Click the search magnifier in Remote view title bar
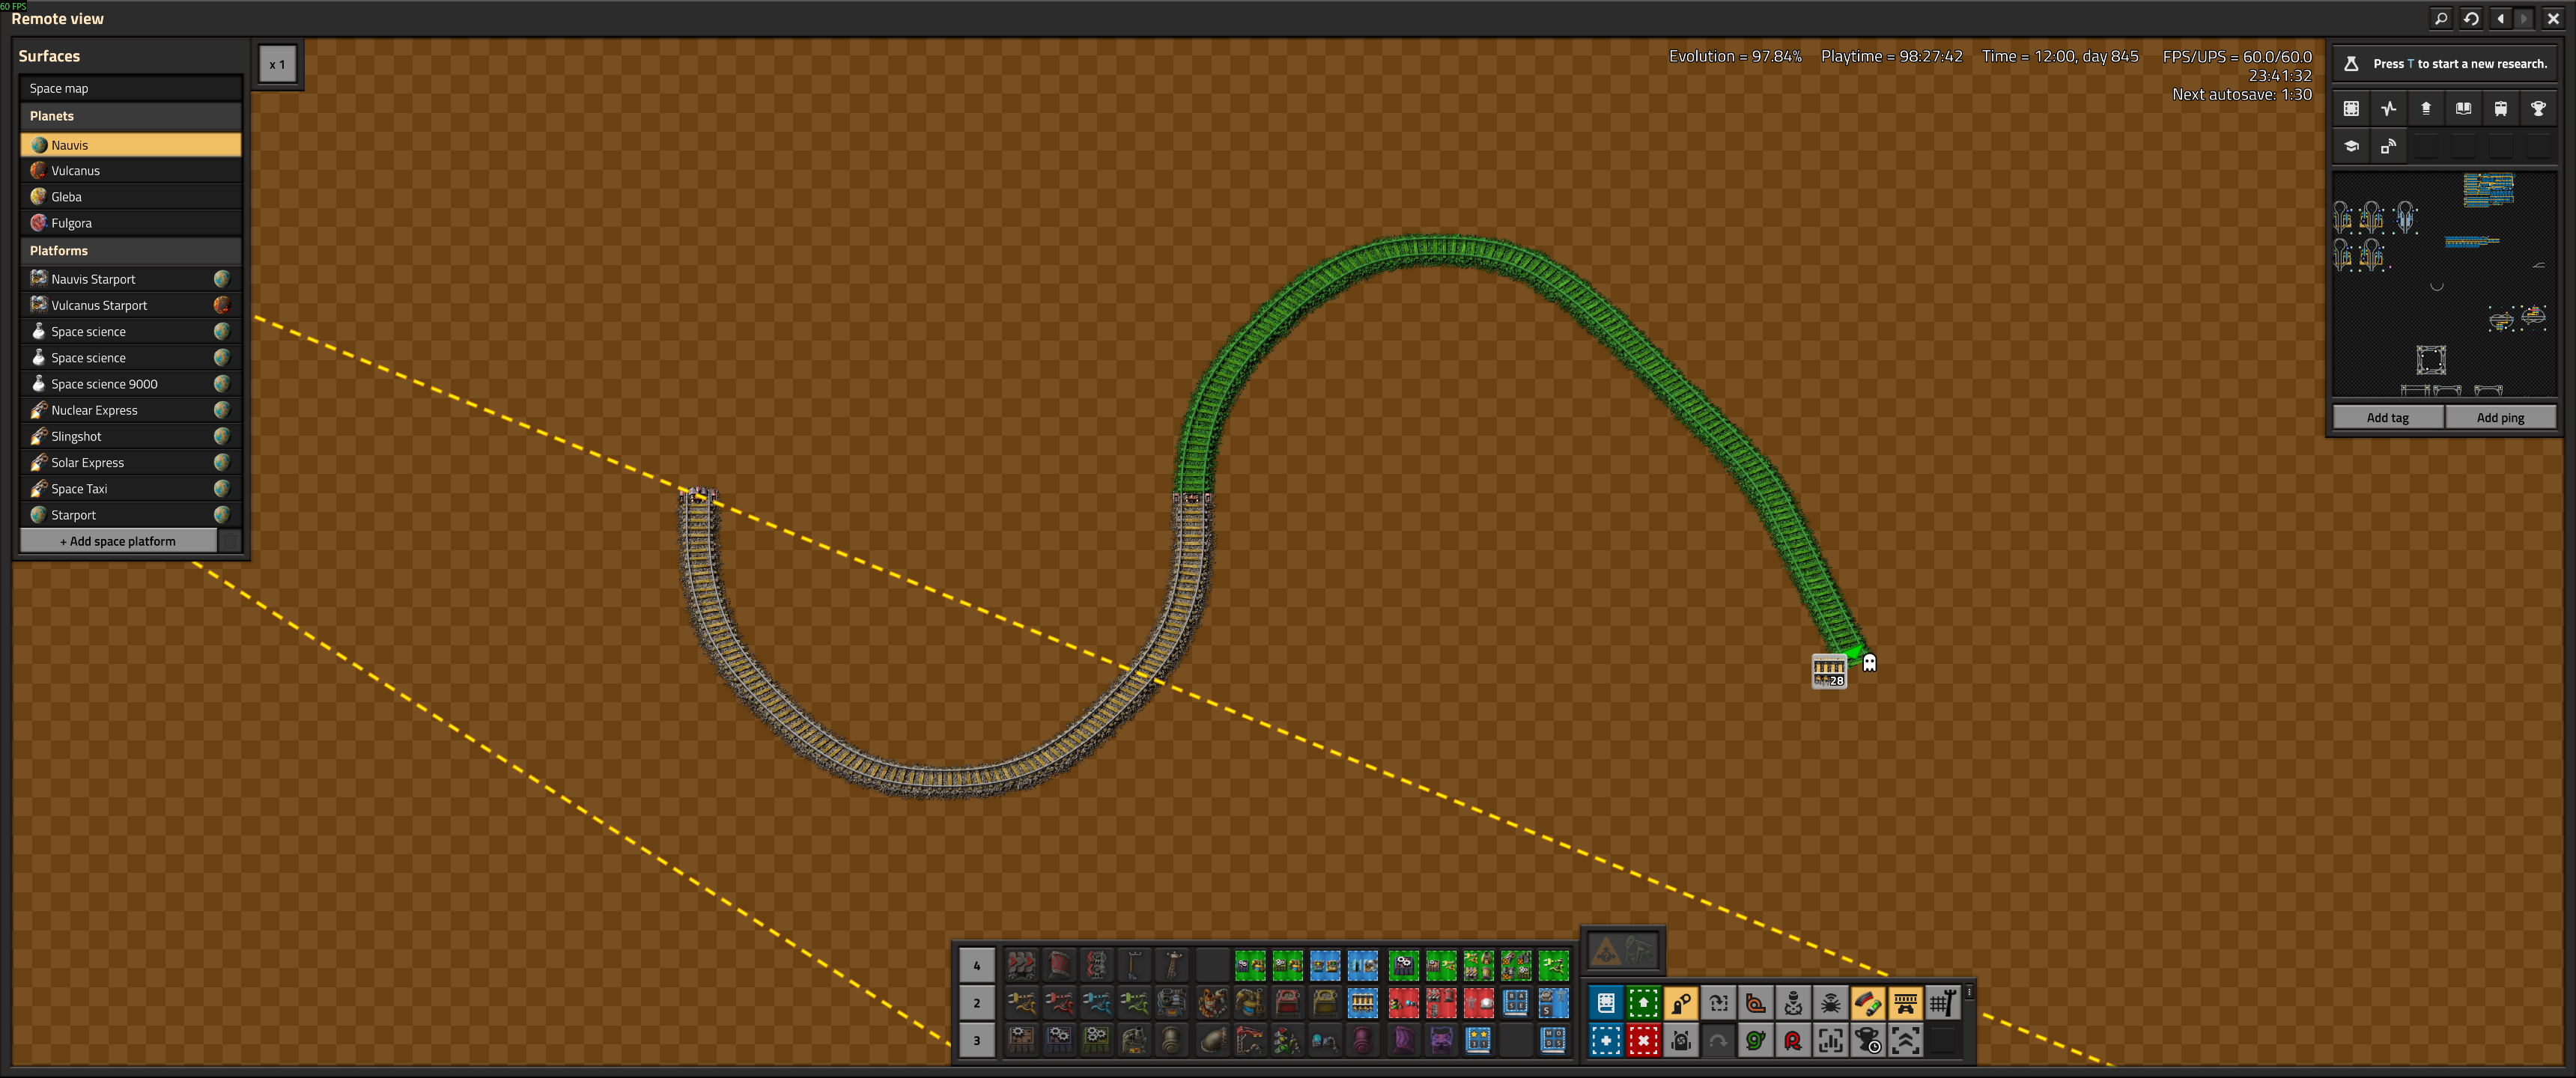The height and width of the screenshot is (1078, 2576). tap(2441, 18)
